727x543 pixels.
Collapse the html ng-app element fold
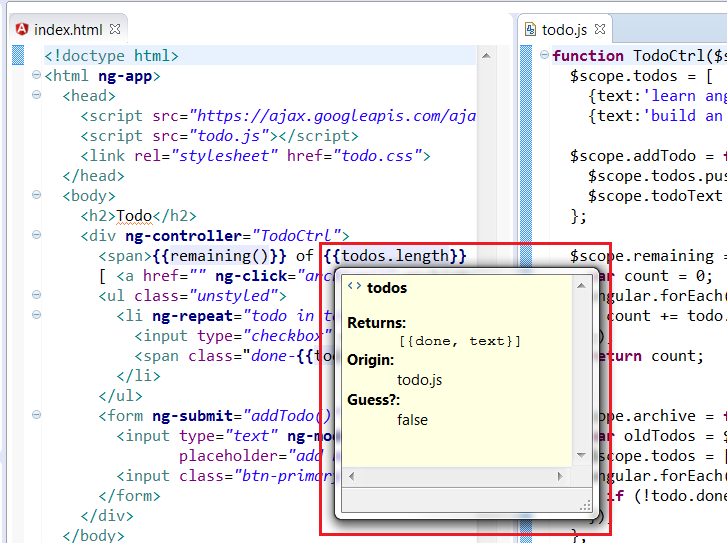36,76
